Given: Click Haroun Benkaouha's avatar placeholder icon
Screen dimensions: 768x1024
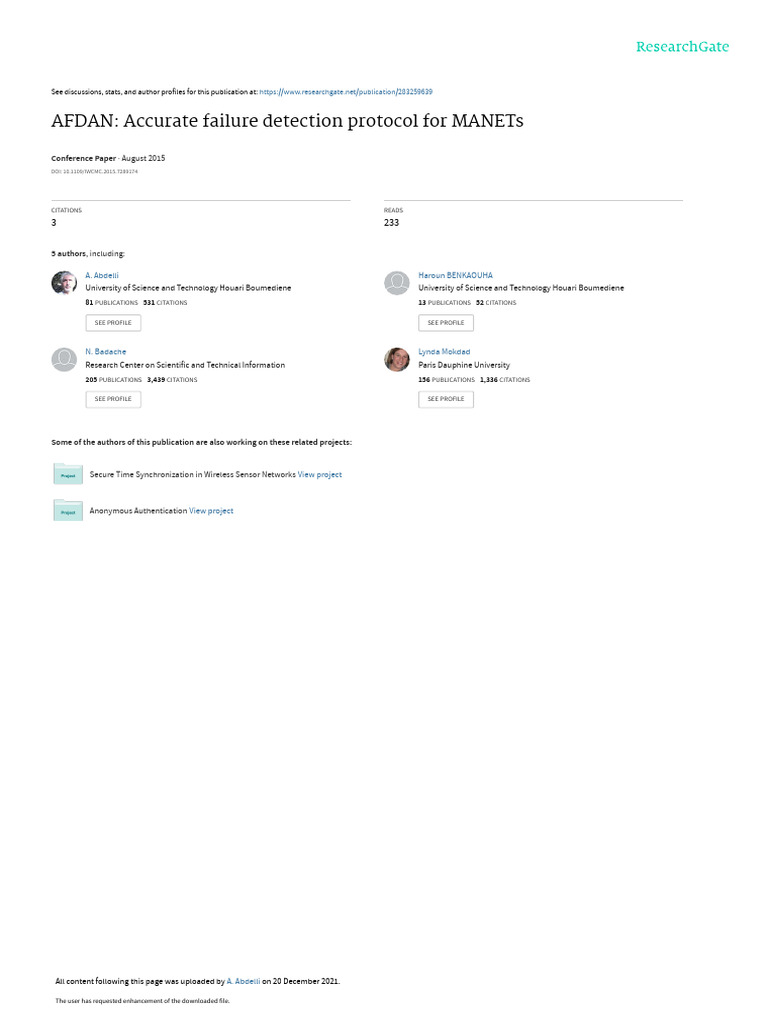Looking at the screenshot, I should coord(396,283).
